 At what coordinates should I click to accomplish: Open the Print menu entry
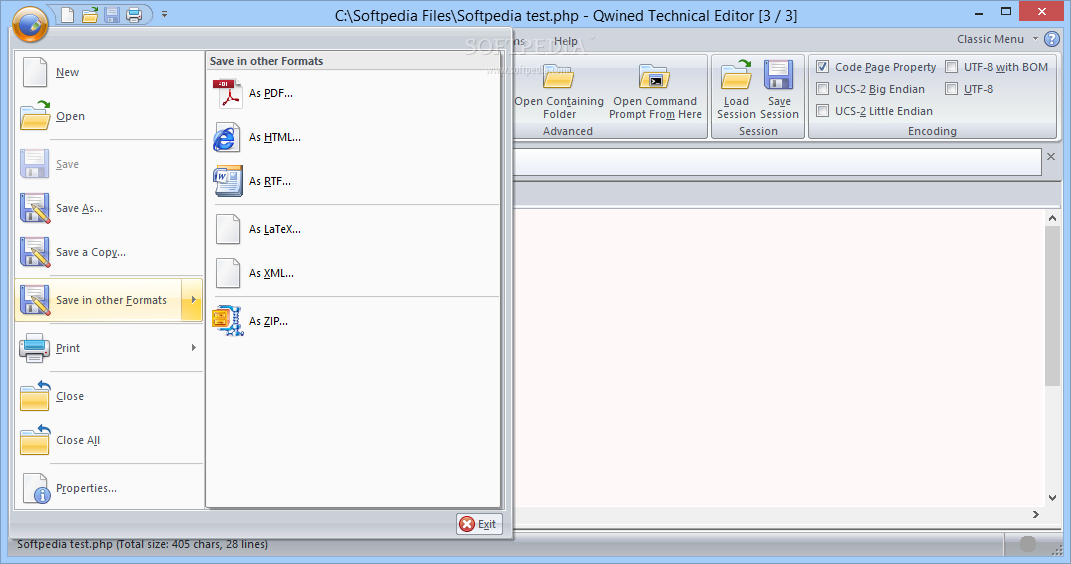(109, 348)
